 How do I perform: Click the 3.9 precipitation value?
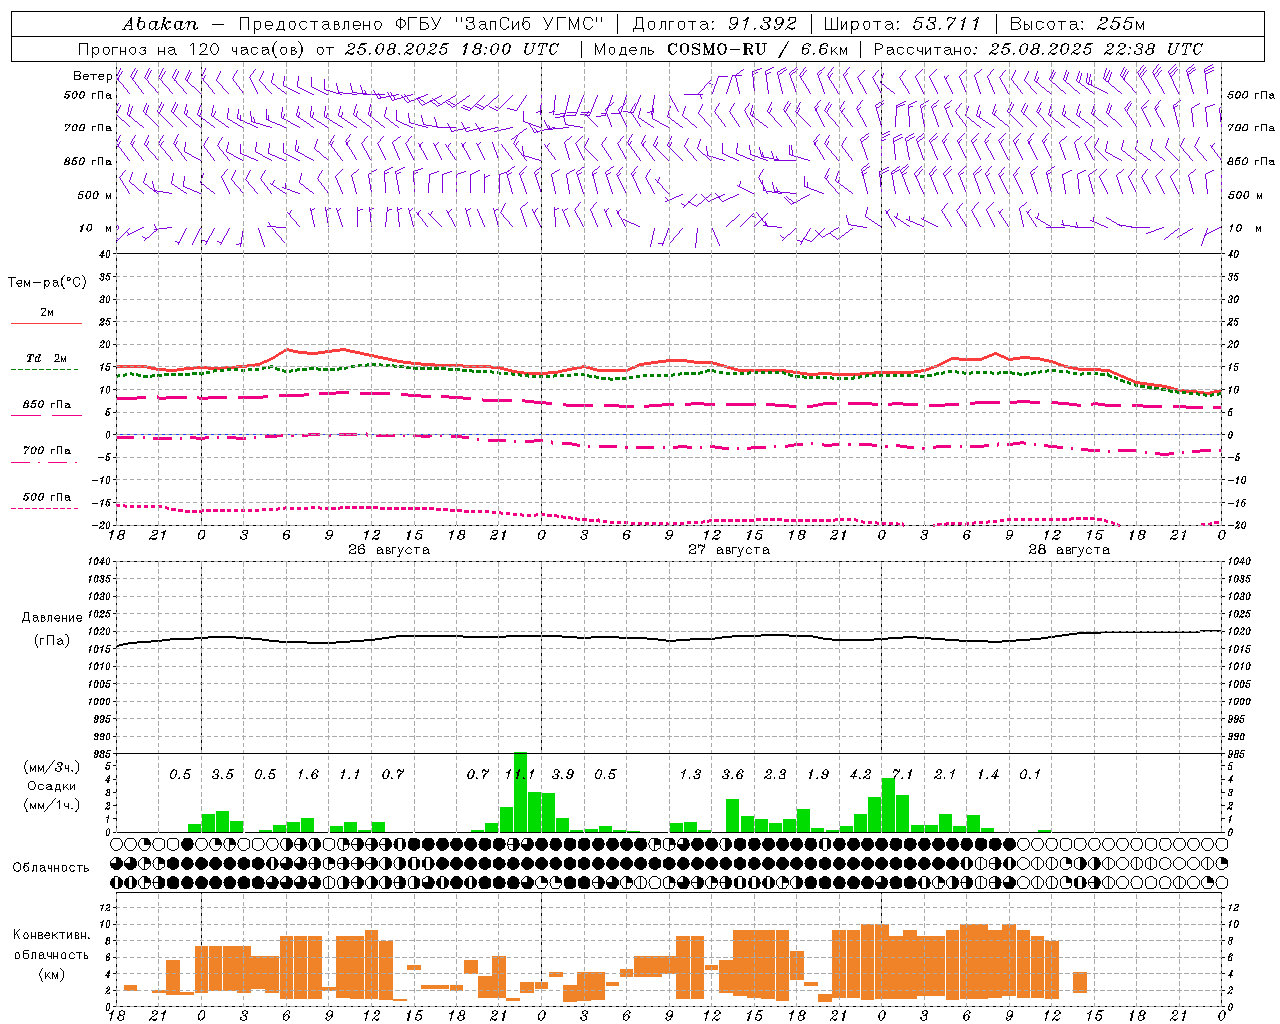click(x=562, y=775)
